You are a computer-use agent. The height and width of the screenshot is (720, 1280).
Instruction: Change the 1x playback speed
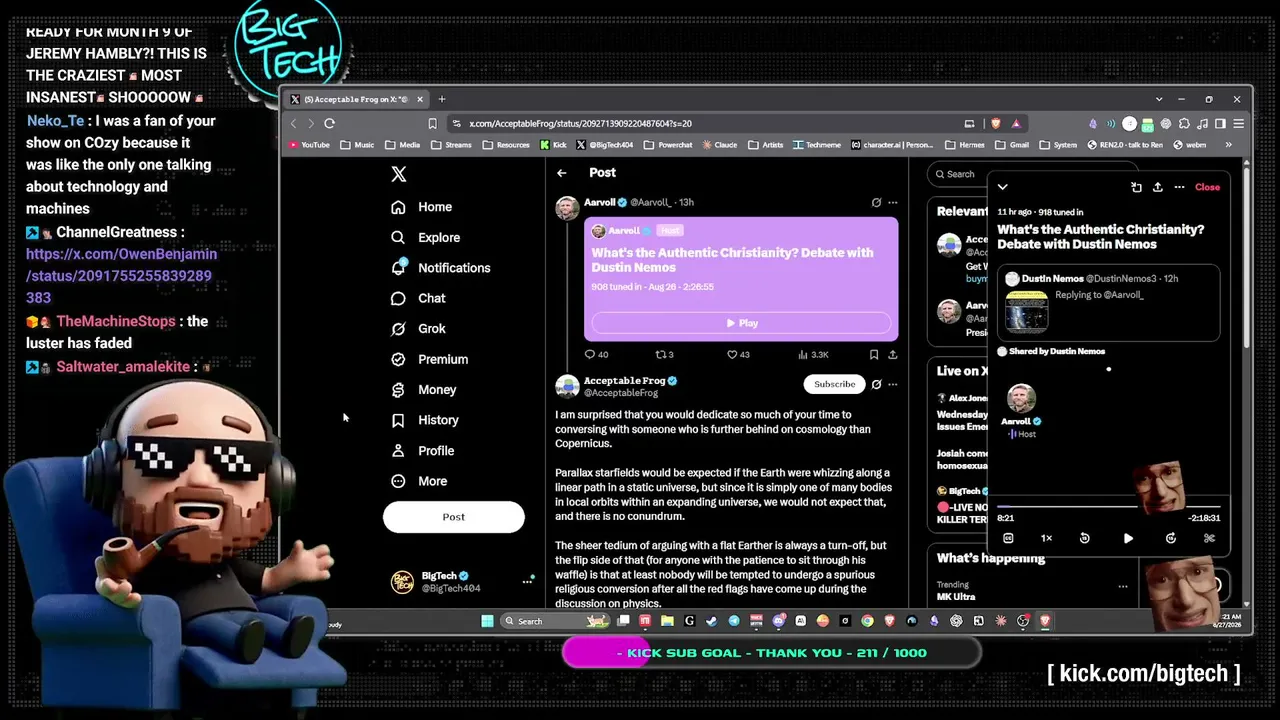pyautogui.click(x=1046, y=538)
